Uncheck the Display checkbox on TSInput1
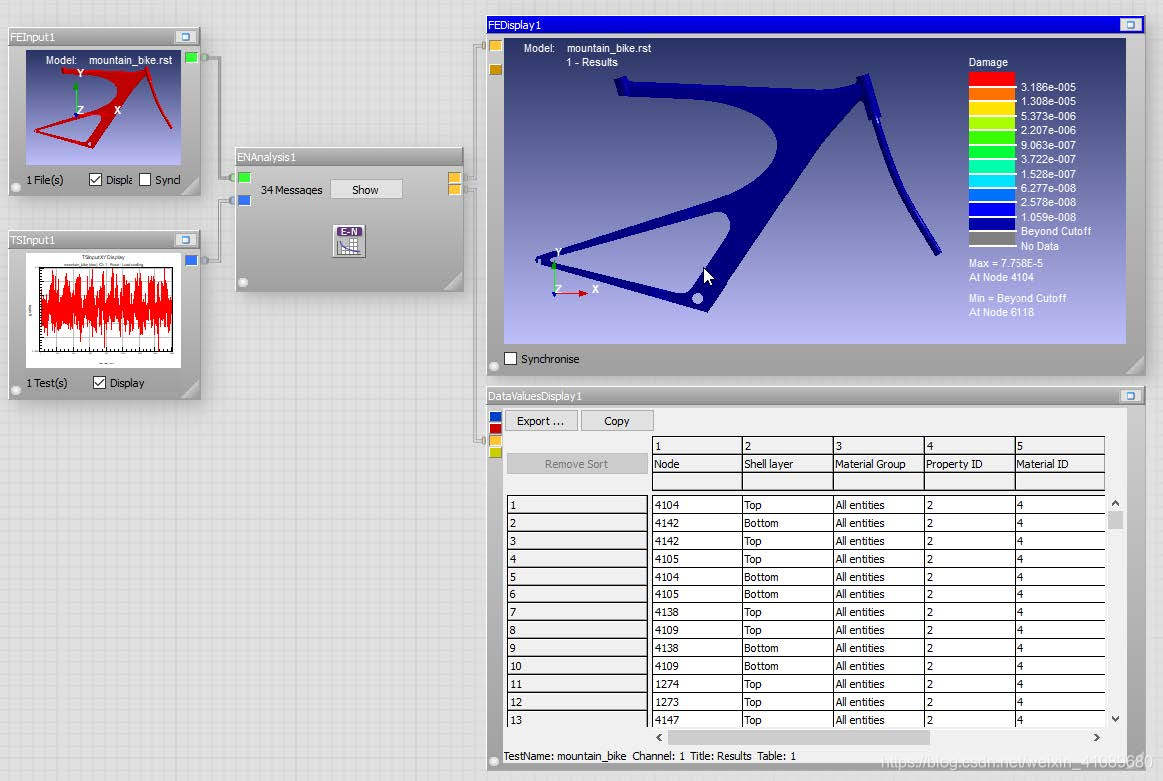Screen dimensions: 1163x781 click(x=98, y=382)
